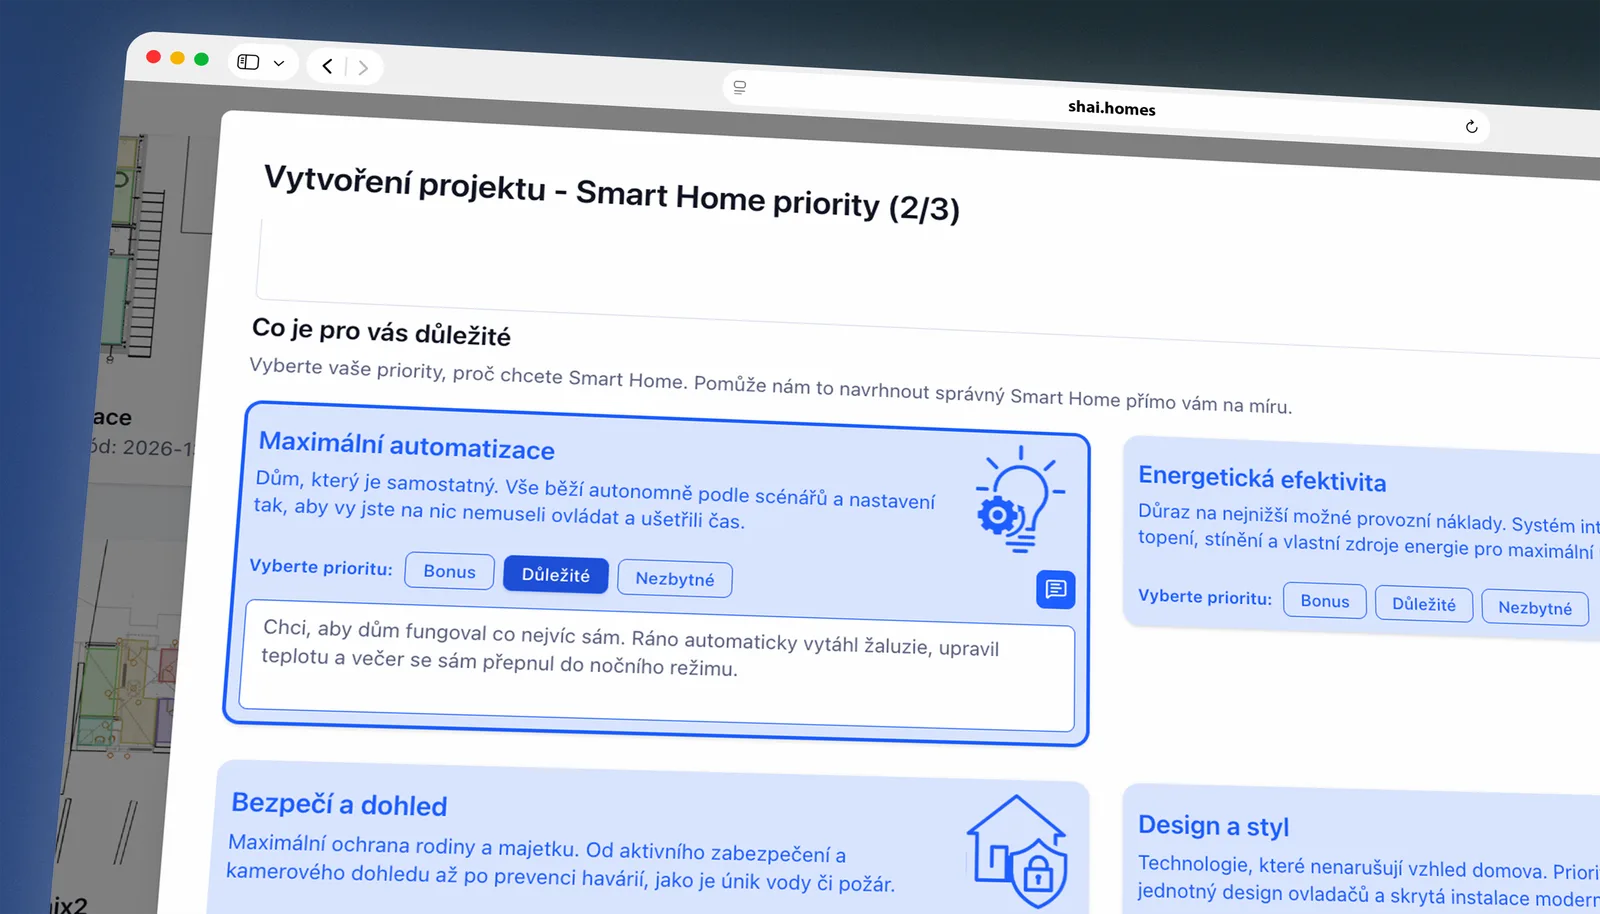The image size is (1600, 914).
Task: Minimize the window with the yellow button
Action: pos(177,58)
